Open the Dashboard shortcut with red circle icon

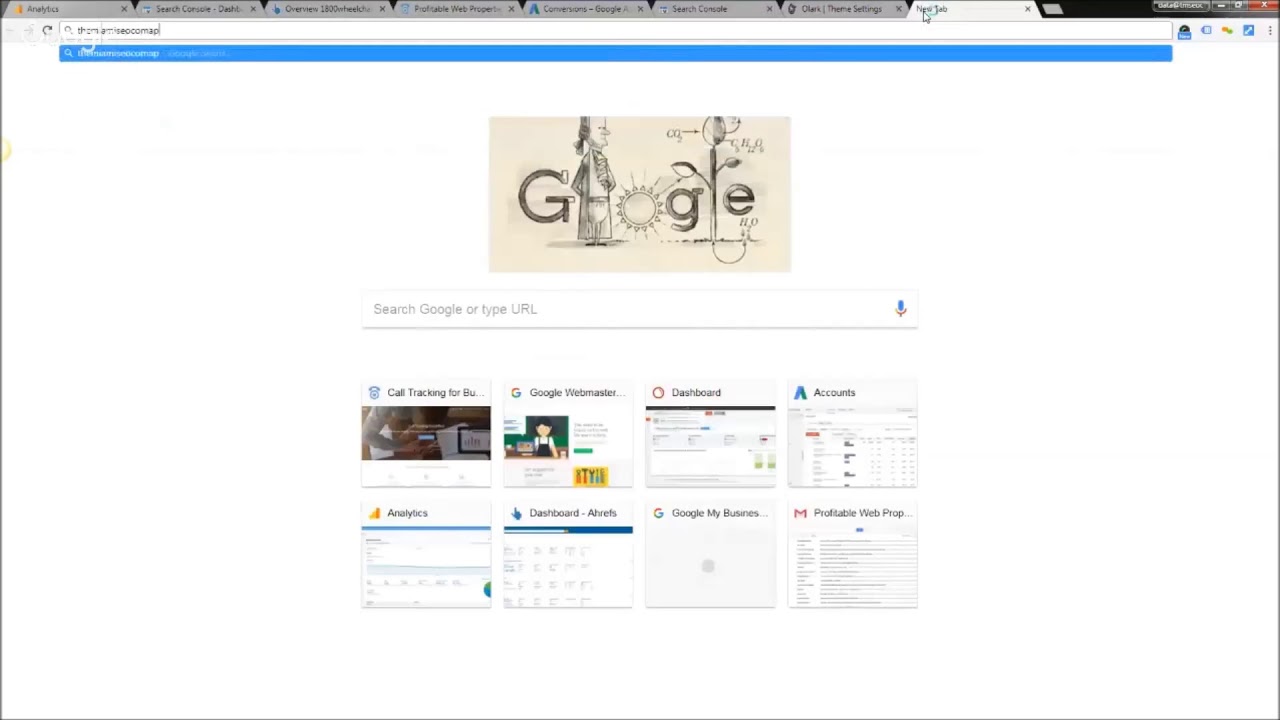710,435
